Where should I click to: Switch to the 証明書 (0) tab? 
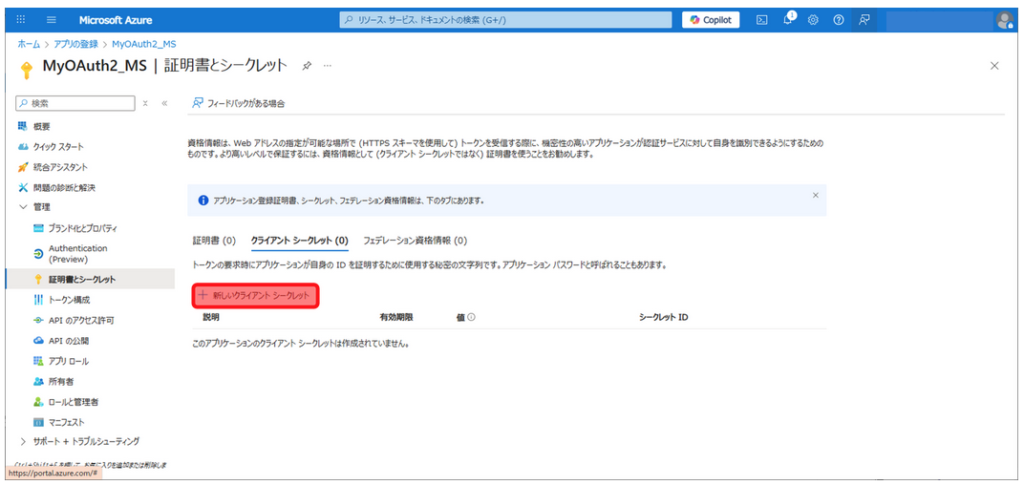click(x=214, y=241)
